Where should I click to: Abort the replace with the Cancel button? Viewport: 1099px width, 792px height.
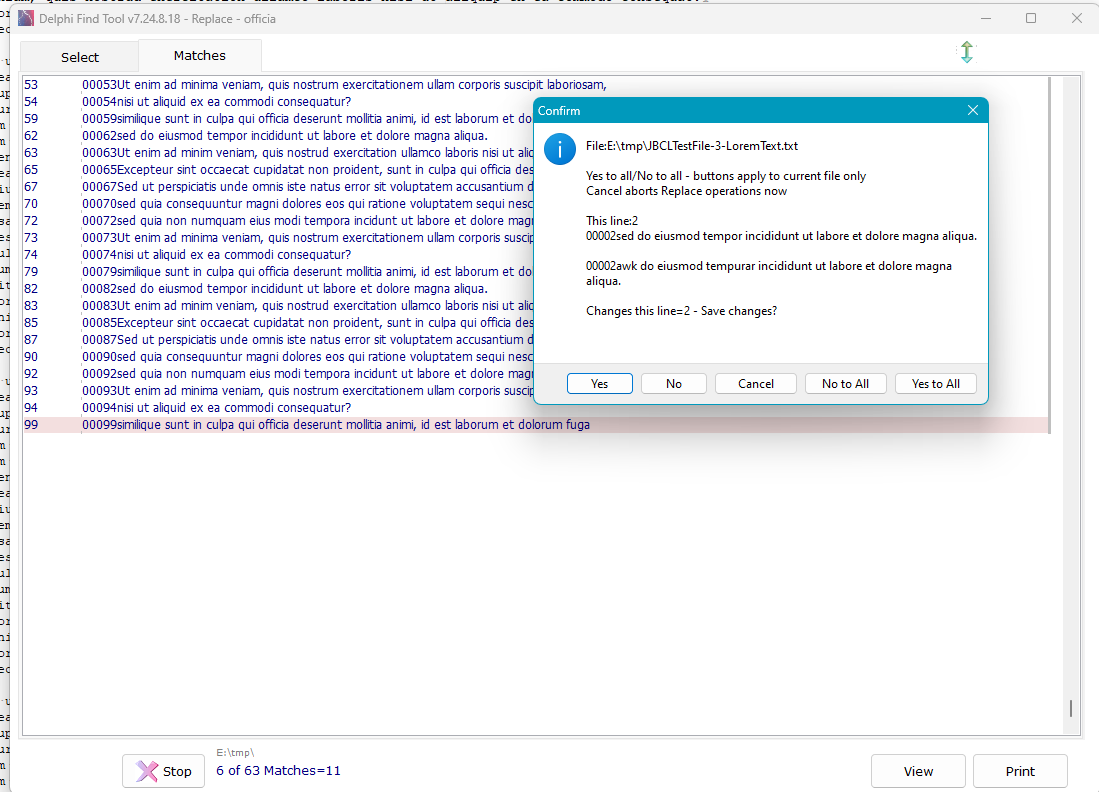756,384
